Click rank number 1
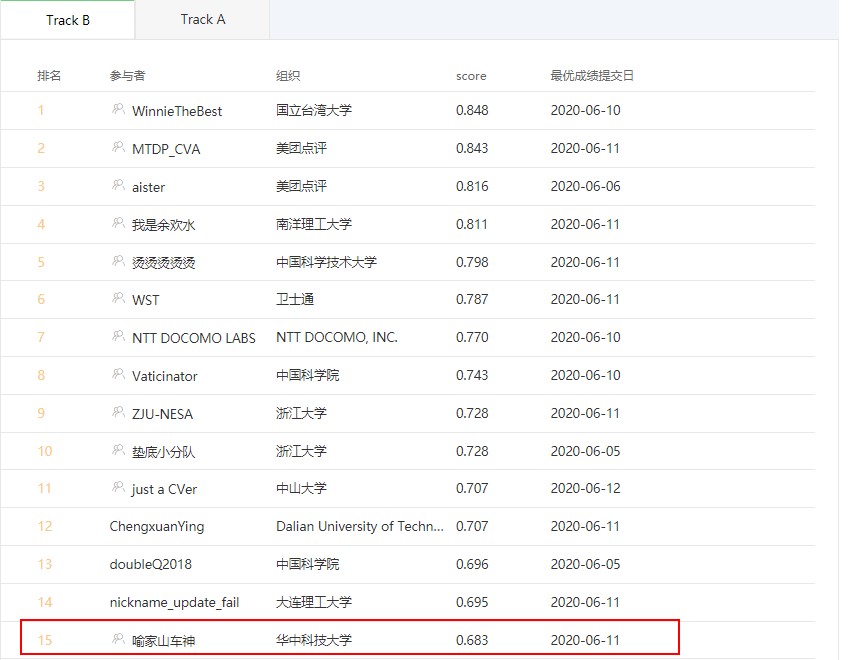The height and width of the screenshot is (660, 854). point(41,111)
